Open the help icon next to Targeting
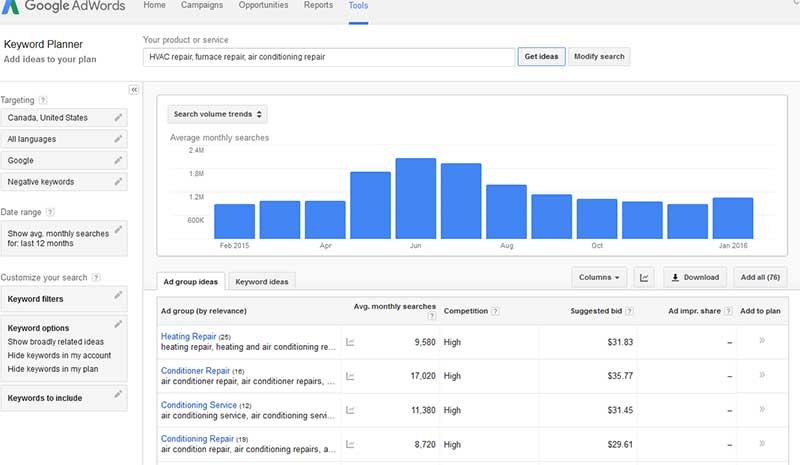Image resolution: width=800 pixels, height=465 pixels. [43, 100]
